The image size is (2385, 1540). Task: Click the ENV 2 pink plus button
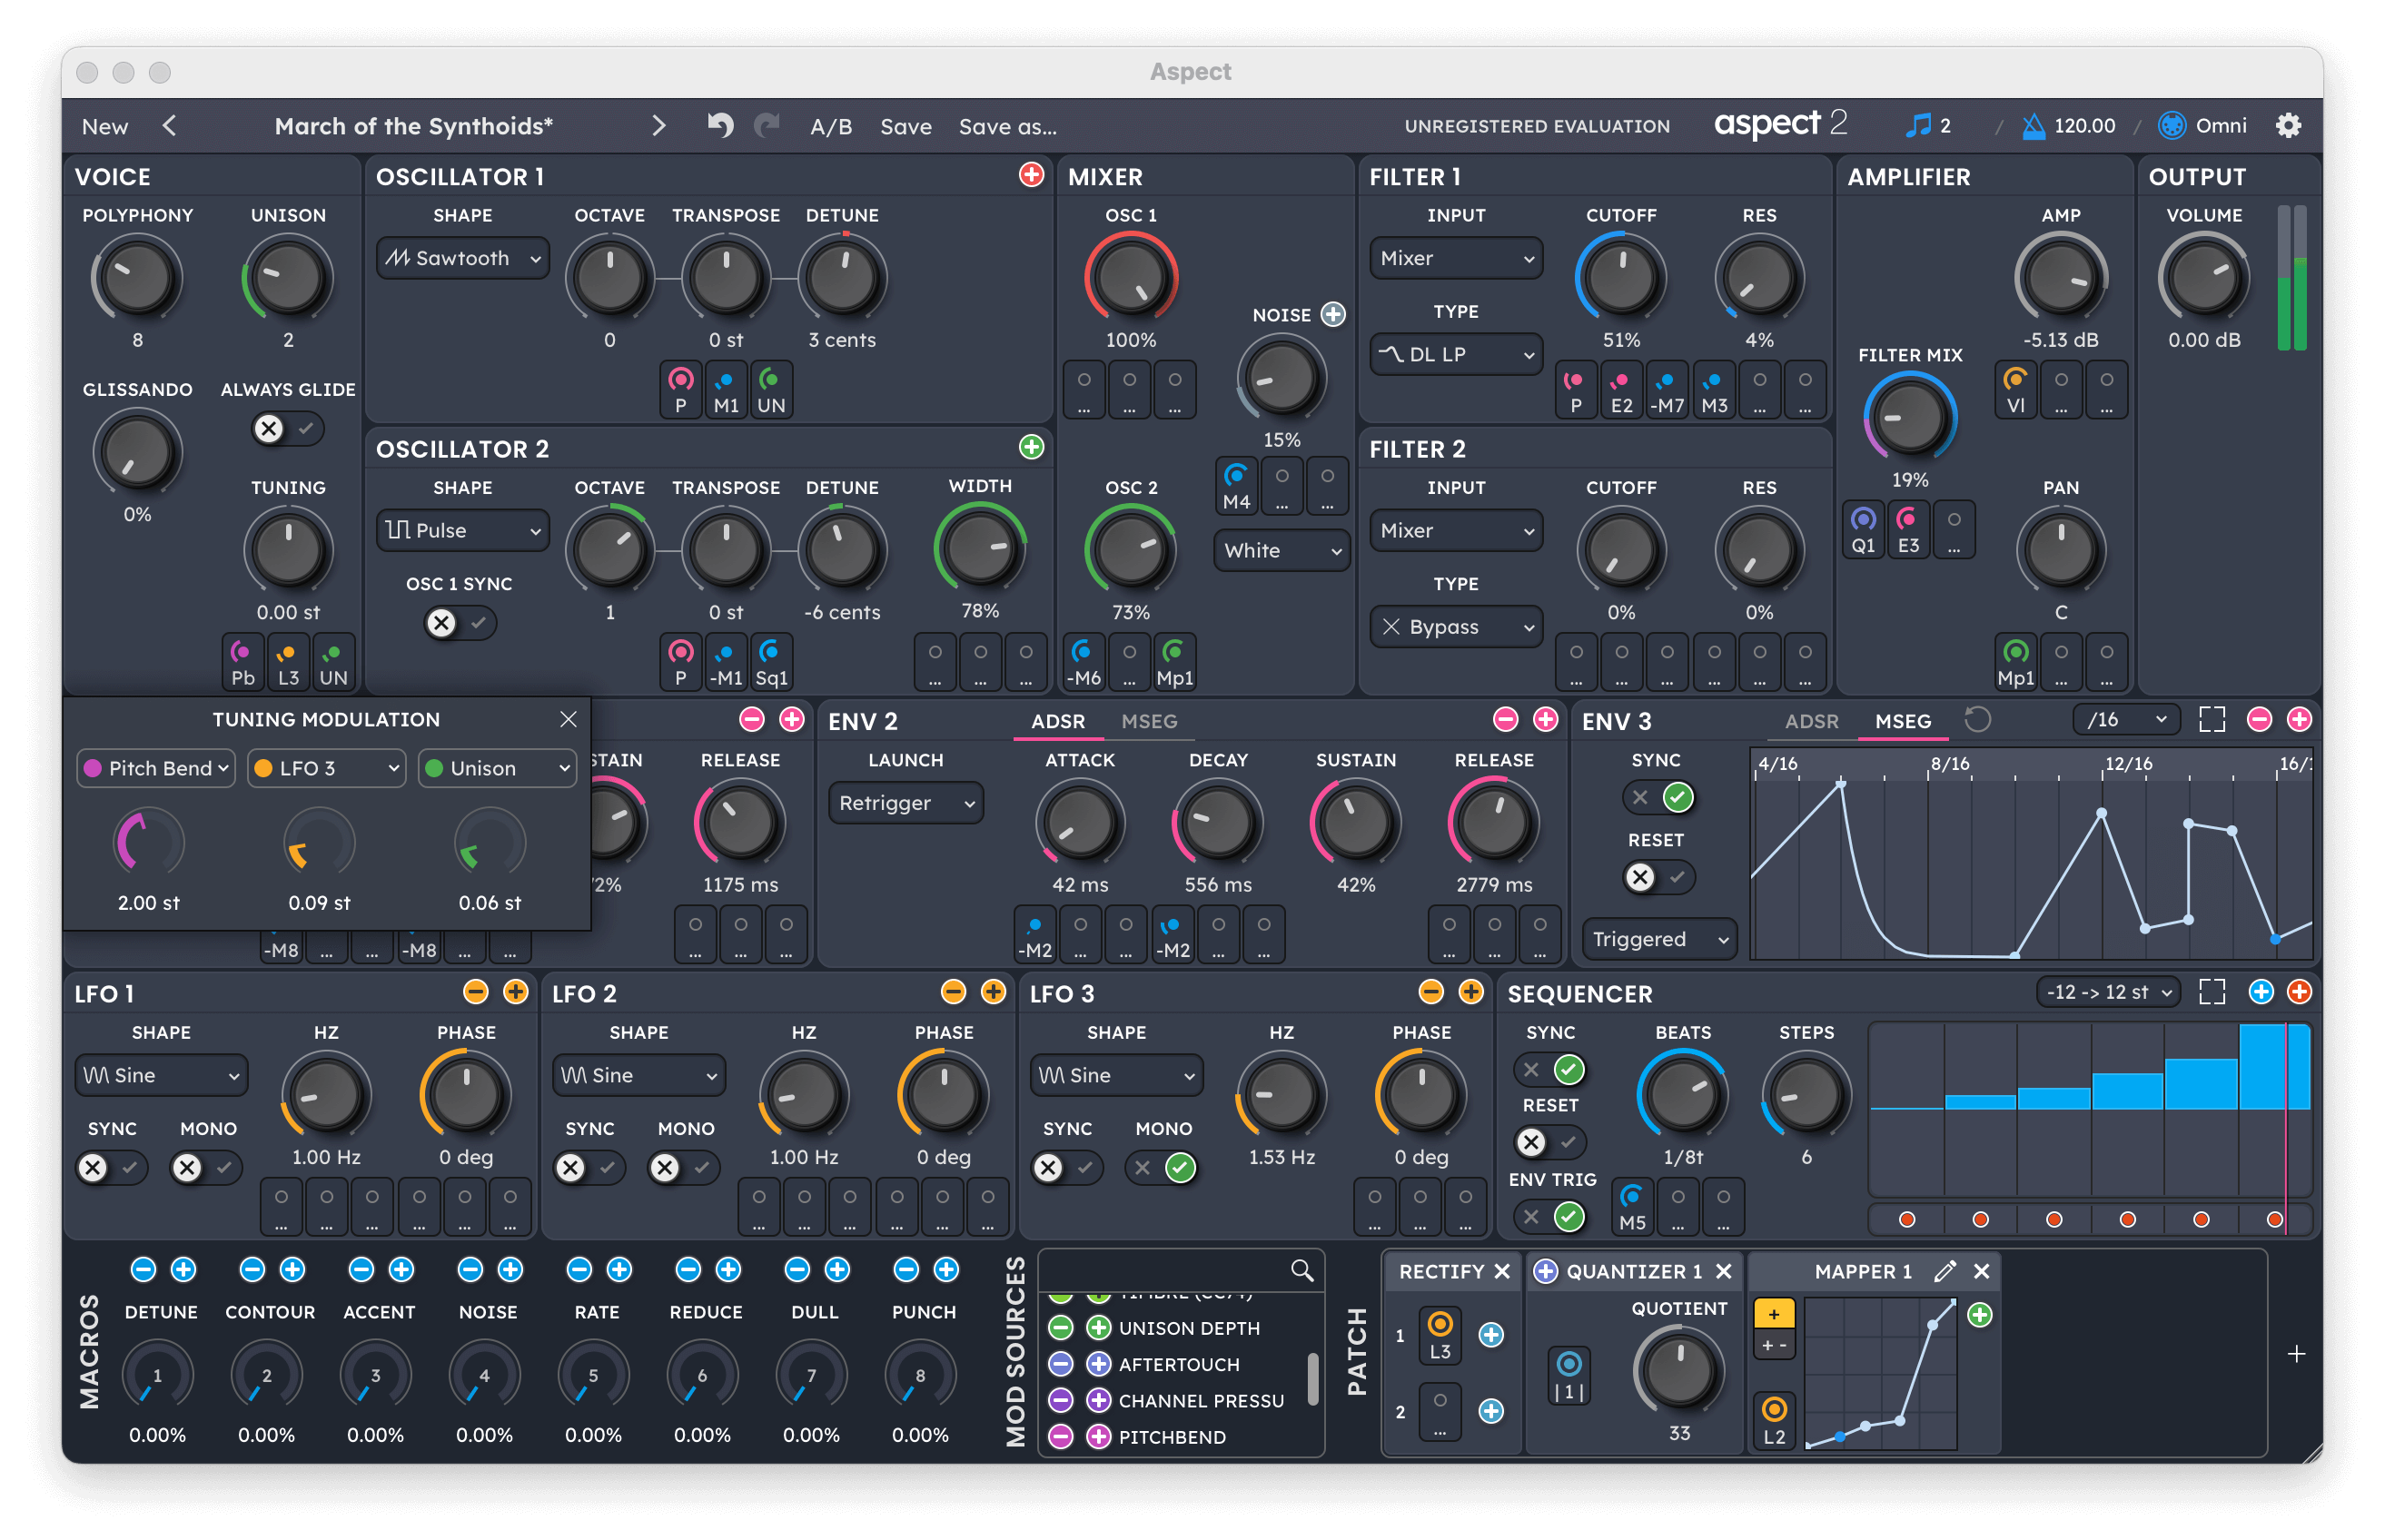pos(1545,719)
